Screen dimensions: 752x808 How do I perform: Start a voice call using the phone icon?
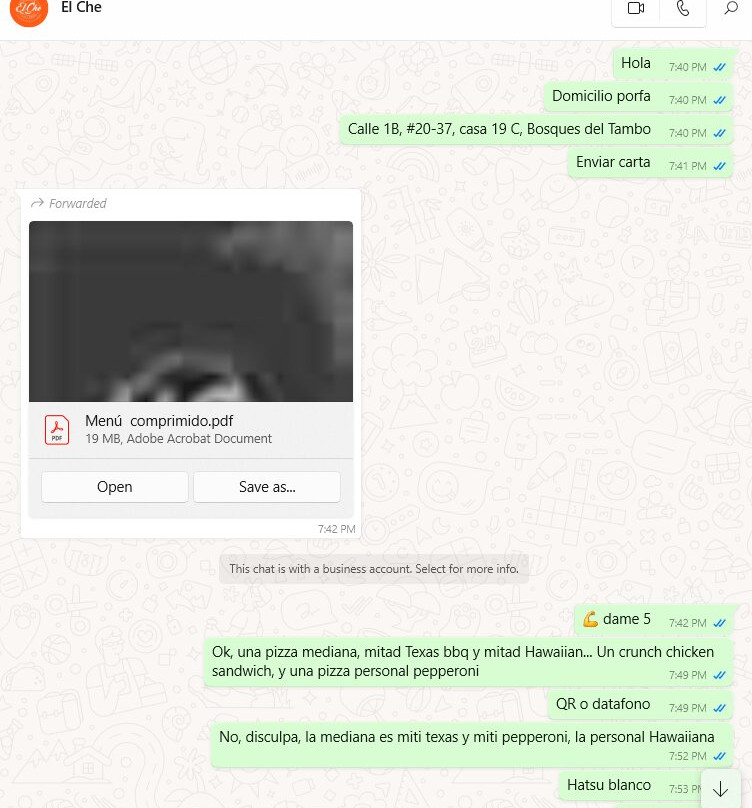682,8
